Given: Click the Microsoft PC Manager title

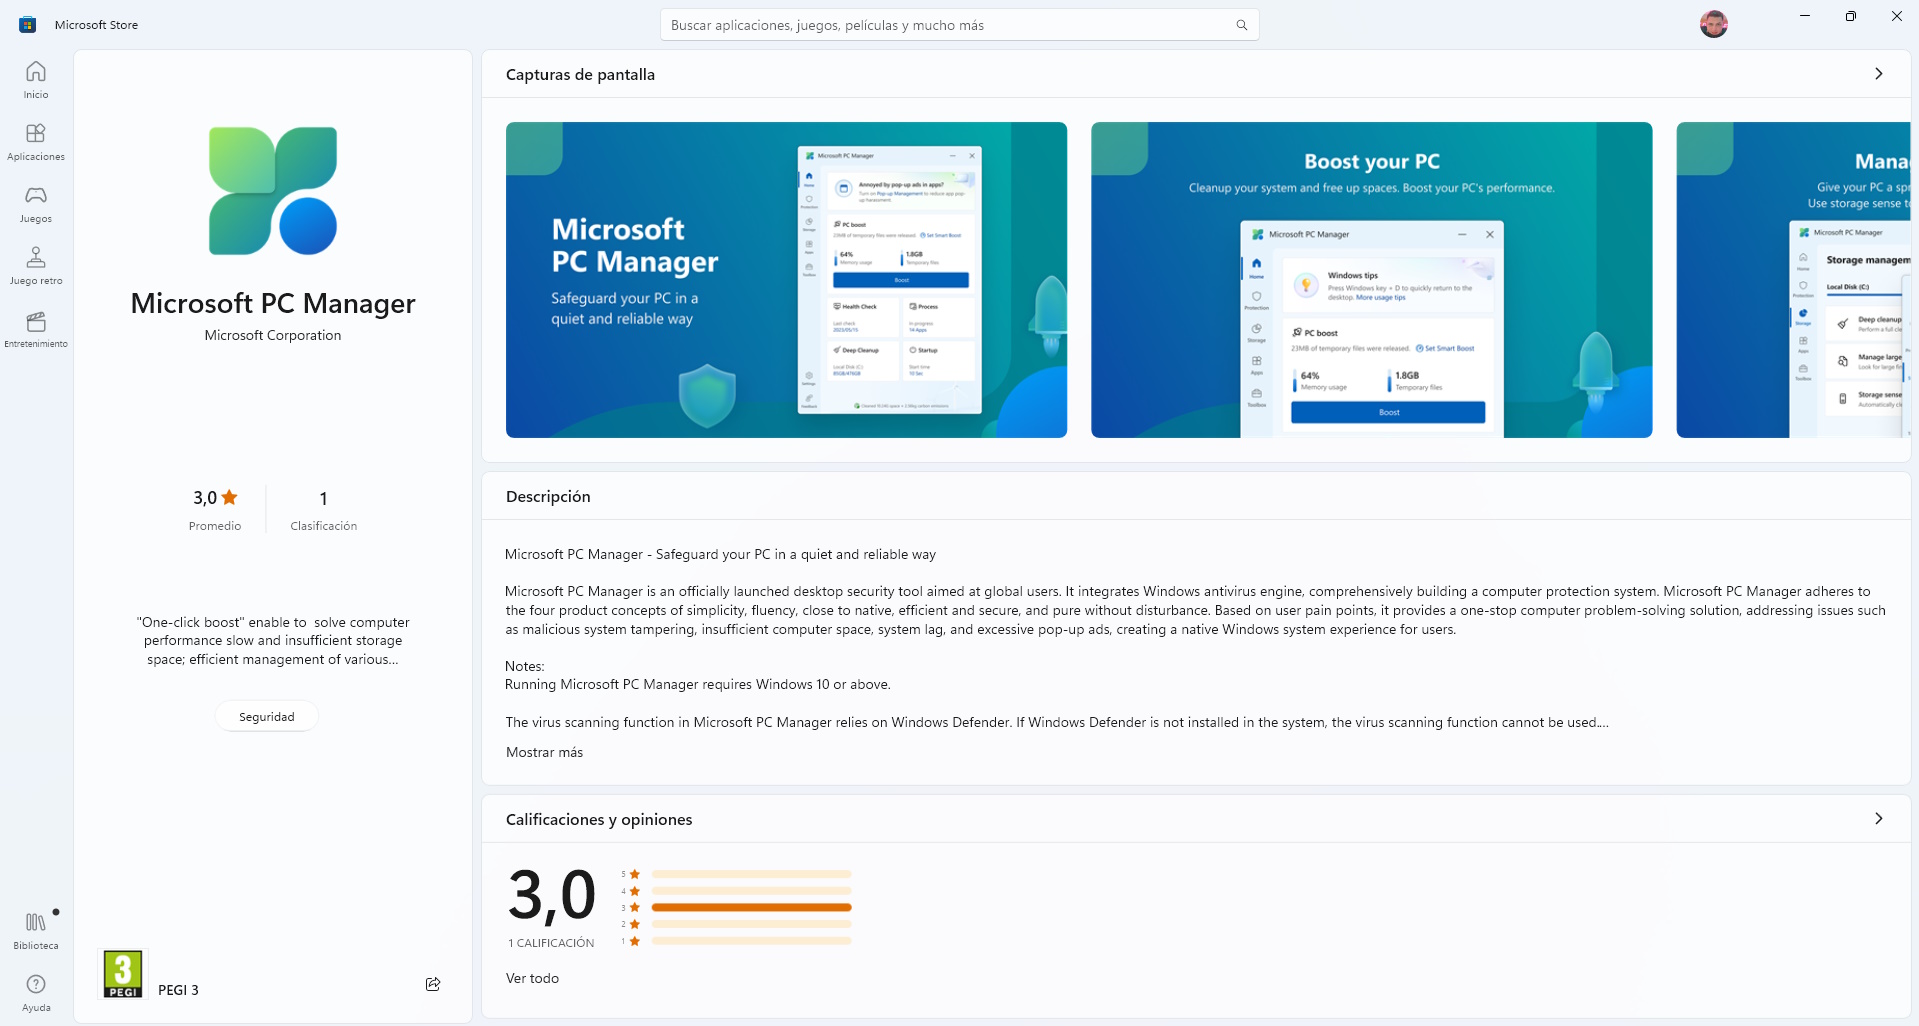Looking at the screenshot, I should point(273,303).
